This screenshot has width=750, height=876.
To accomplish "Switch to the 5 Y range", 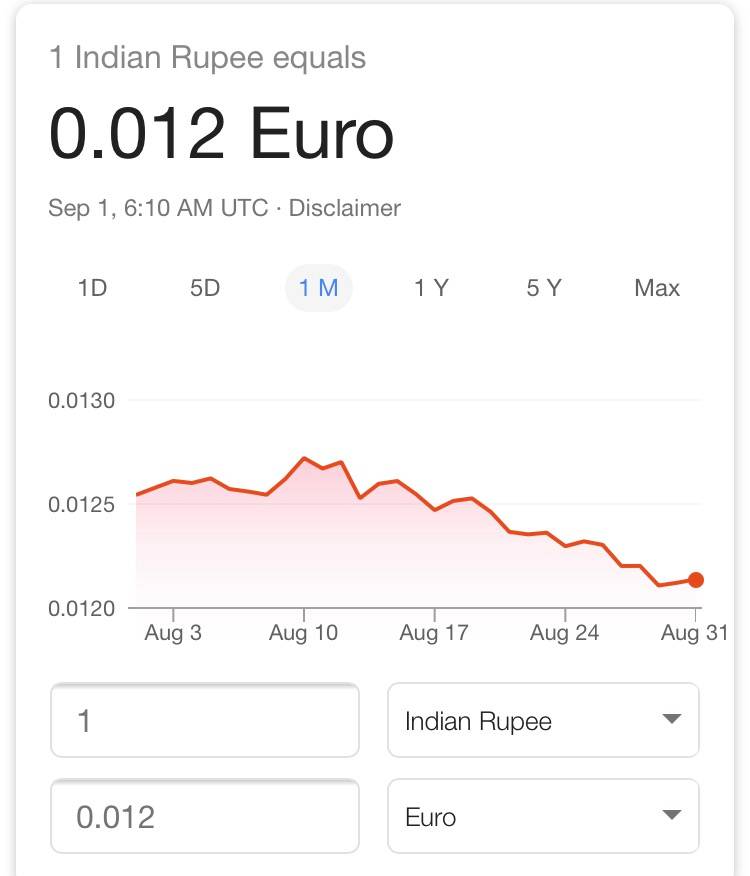I will [x=544, y=288].
